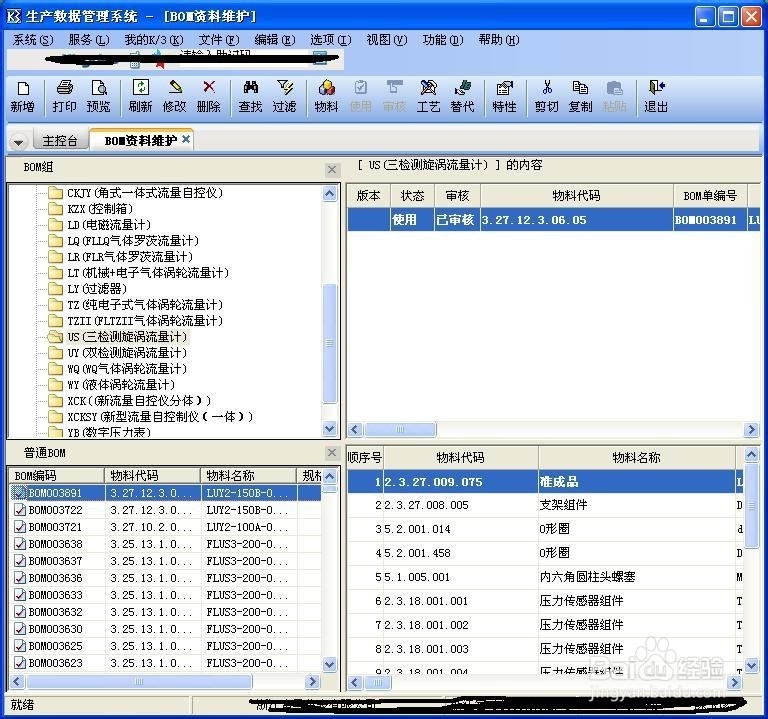Click the 审核 (Audit) toolbar icon
Screen dimensions: 768x719
(394, 96)
